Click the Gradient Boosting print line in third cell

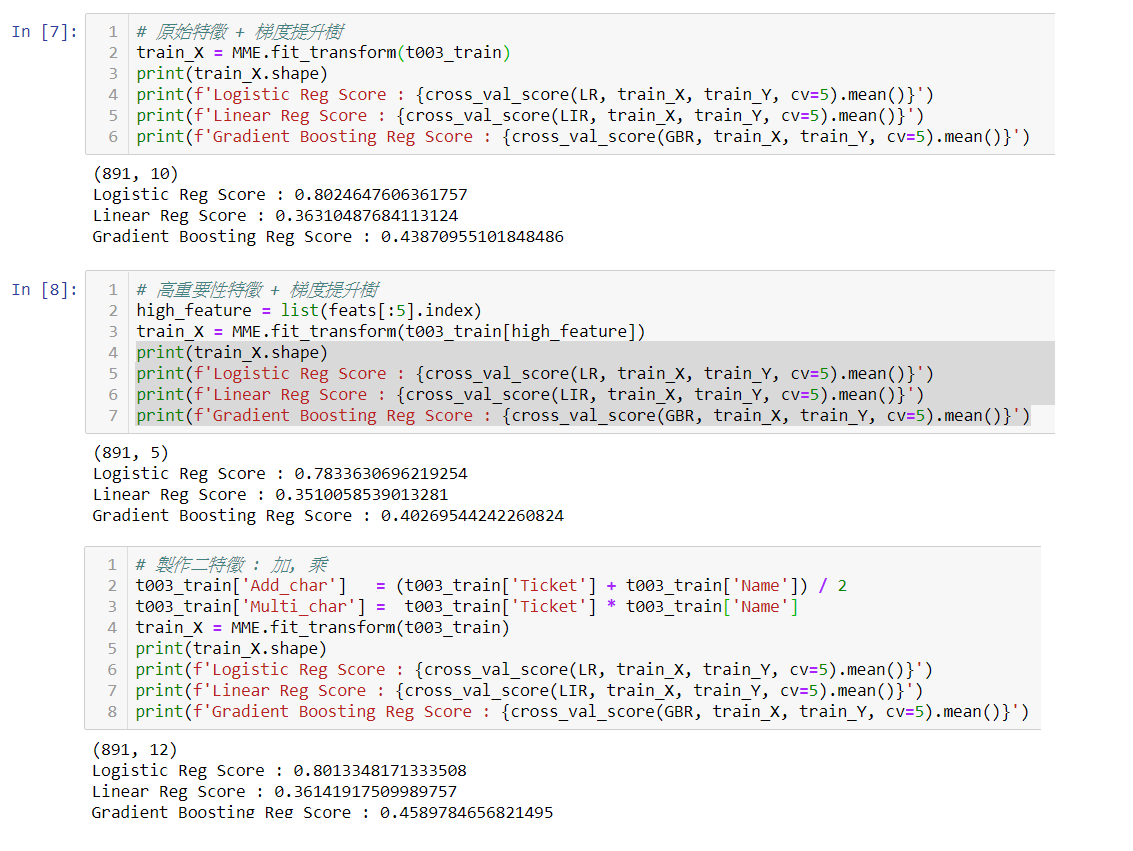click(x=582, y=712)
